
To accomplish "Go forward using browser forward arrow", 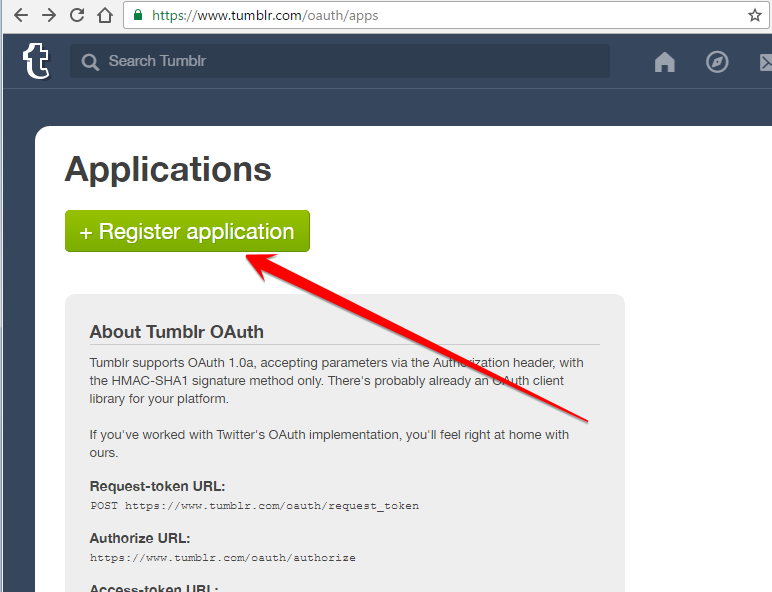I will [x=49, y=15].
